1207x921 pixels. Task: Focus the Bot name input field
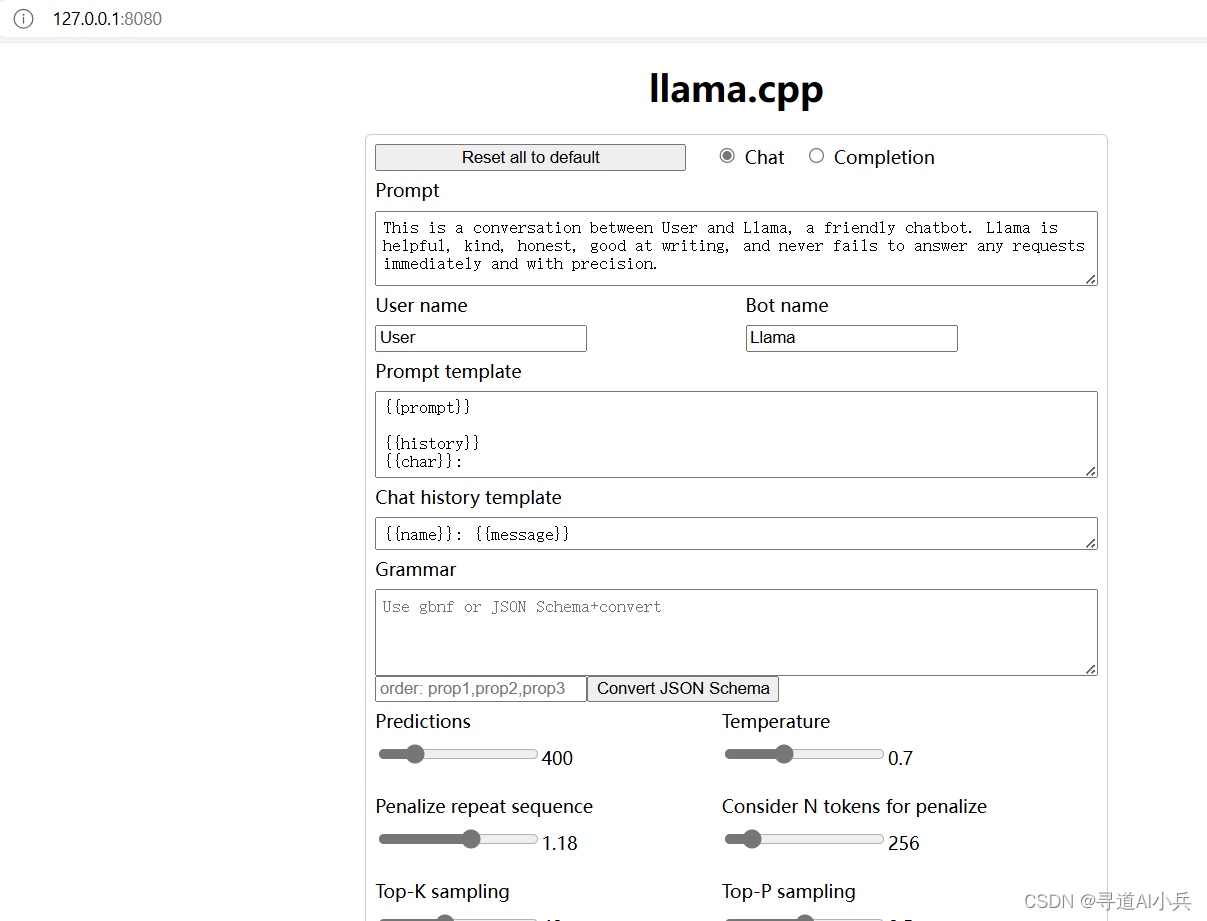click(x=851, y=338)
